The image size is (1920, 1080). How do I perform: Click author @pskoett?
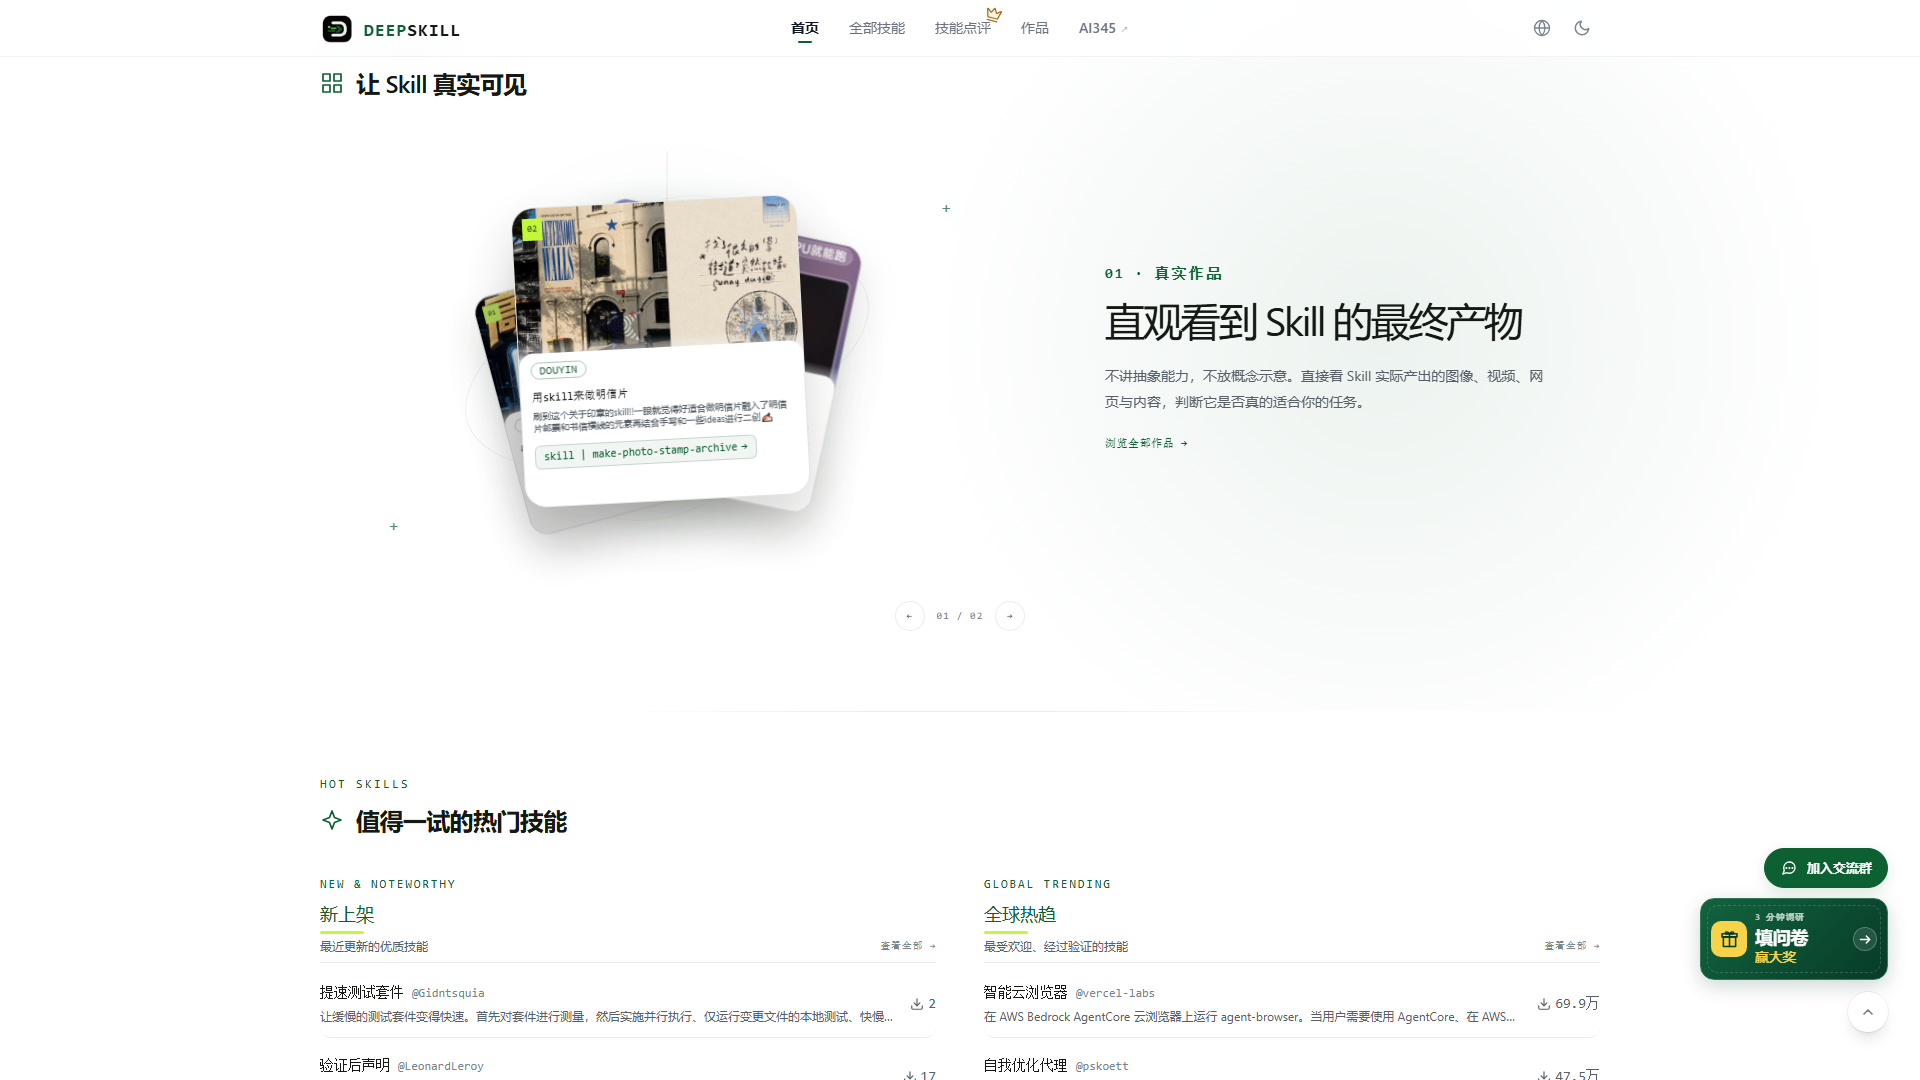pyautogui.click(x=1102, y=1066)
